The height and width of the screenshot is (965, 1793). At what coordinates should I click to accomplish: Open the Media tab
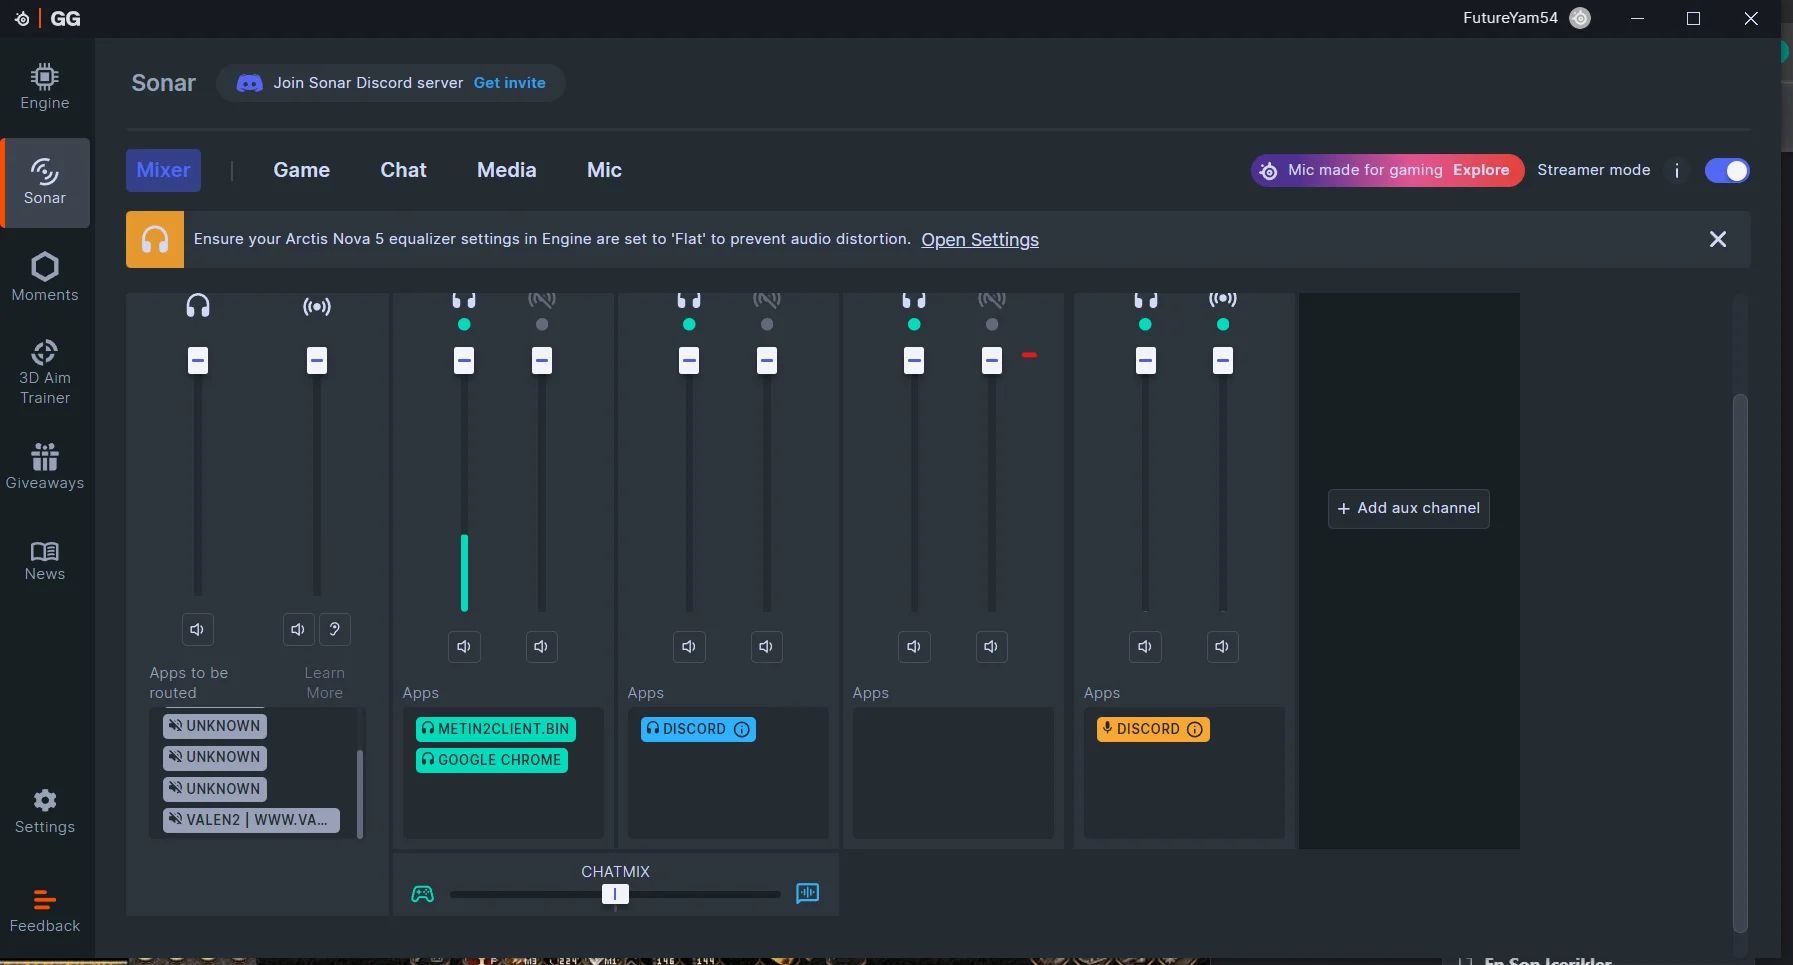point(507,170)
